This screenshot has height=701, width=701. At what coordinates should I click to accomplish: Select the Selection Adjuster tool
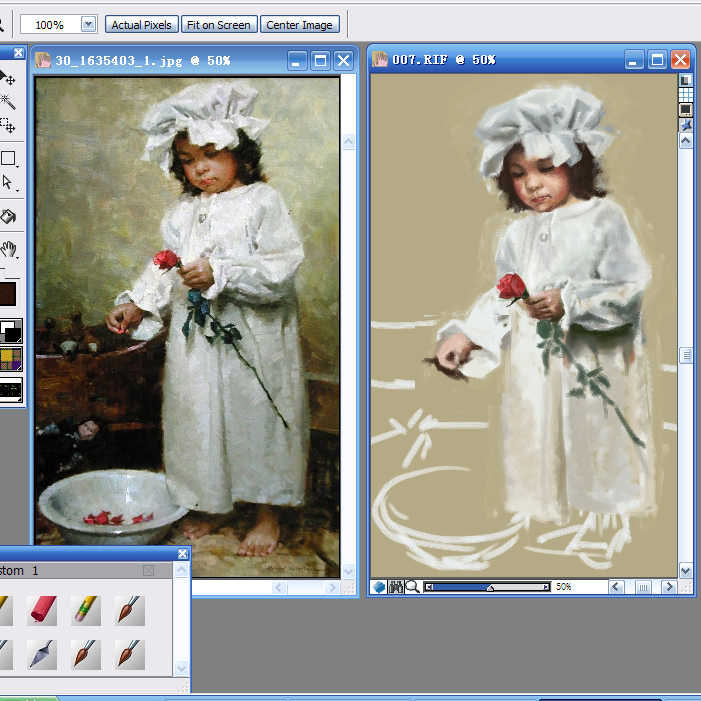tap(7, 126)
